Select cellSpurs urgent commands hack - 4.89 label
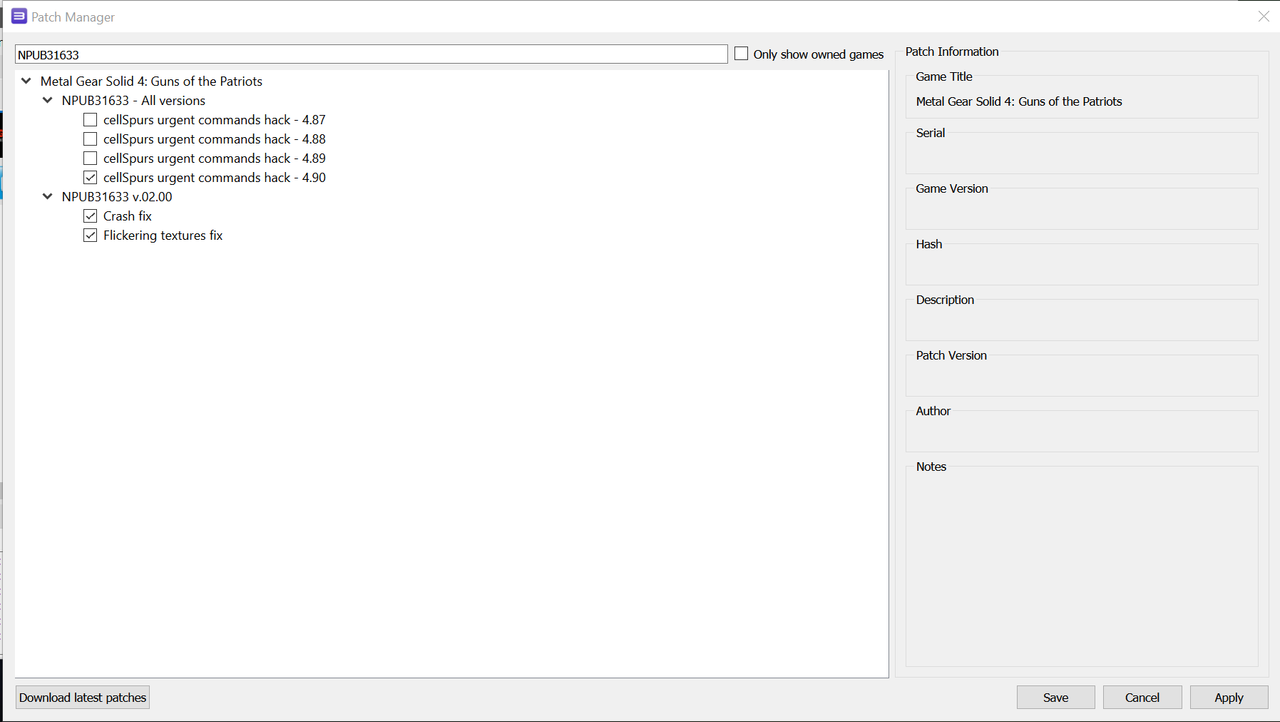 (214, 158)
